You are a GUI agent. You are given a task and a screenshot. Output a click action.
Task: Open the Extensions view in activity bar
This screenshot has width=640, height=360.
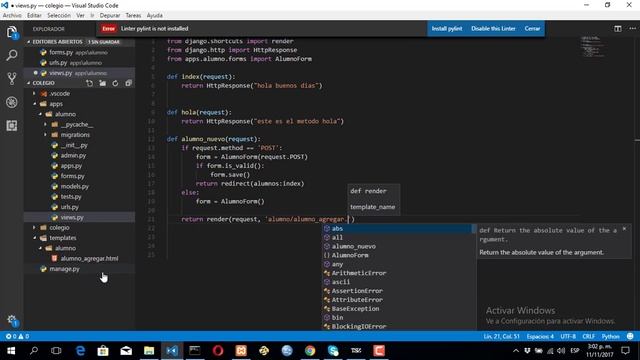(x=12, y=125)
